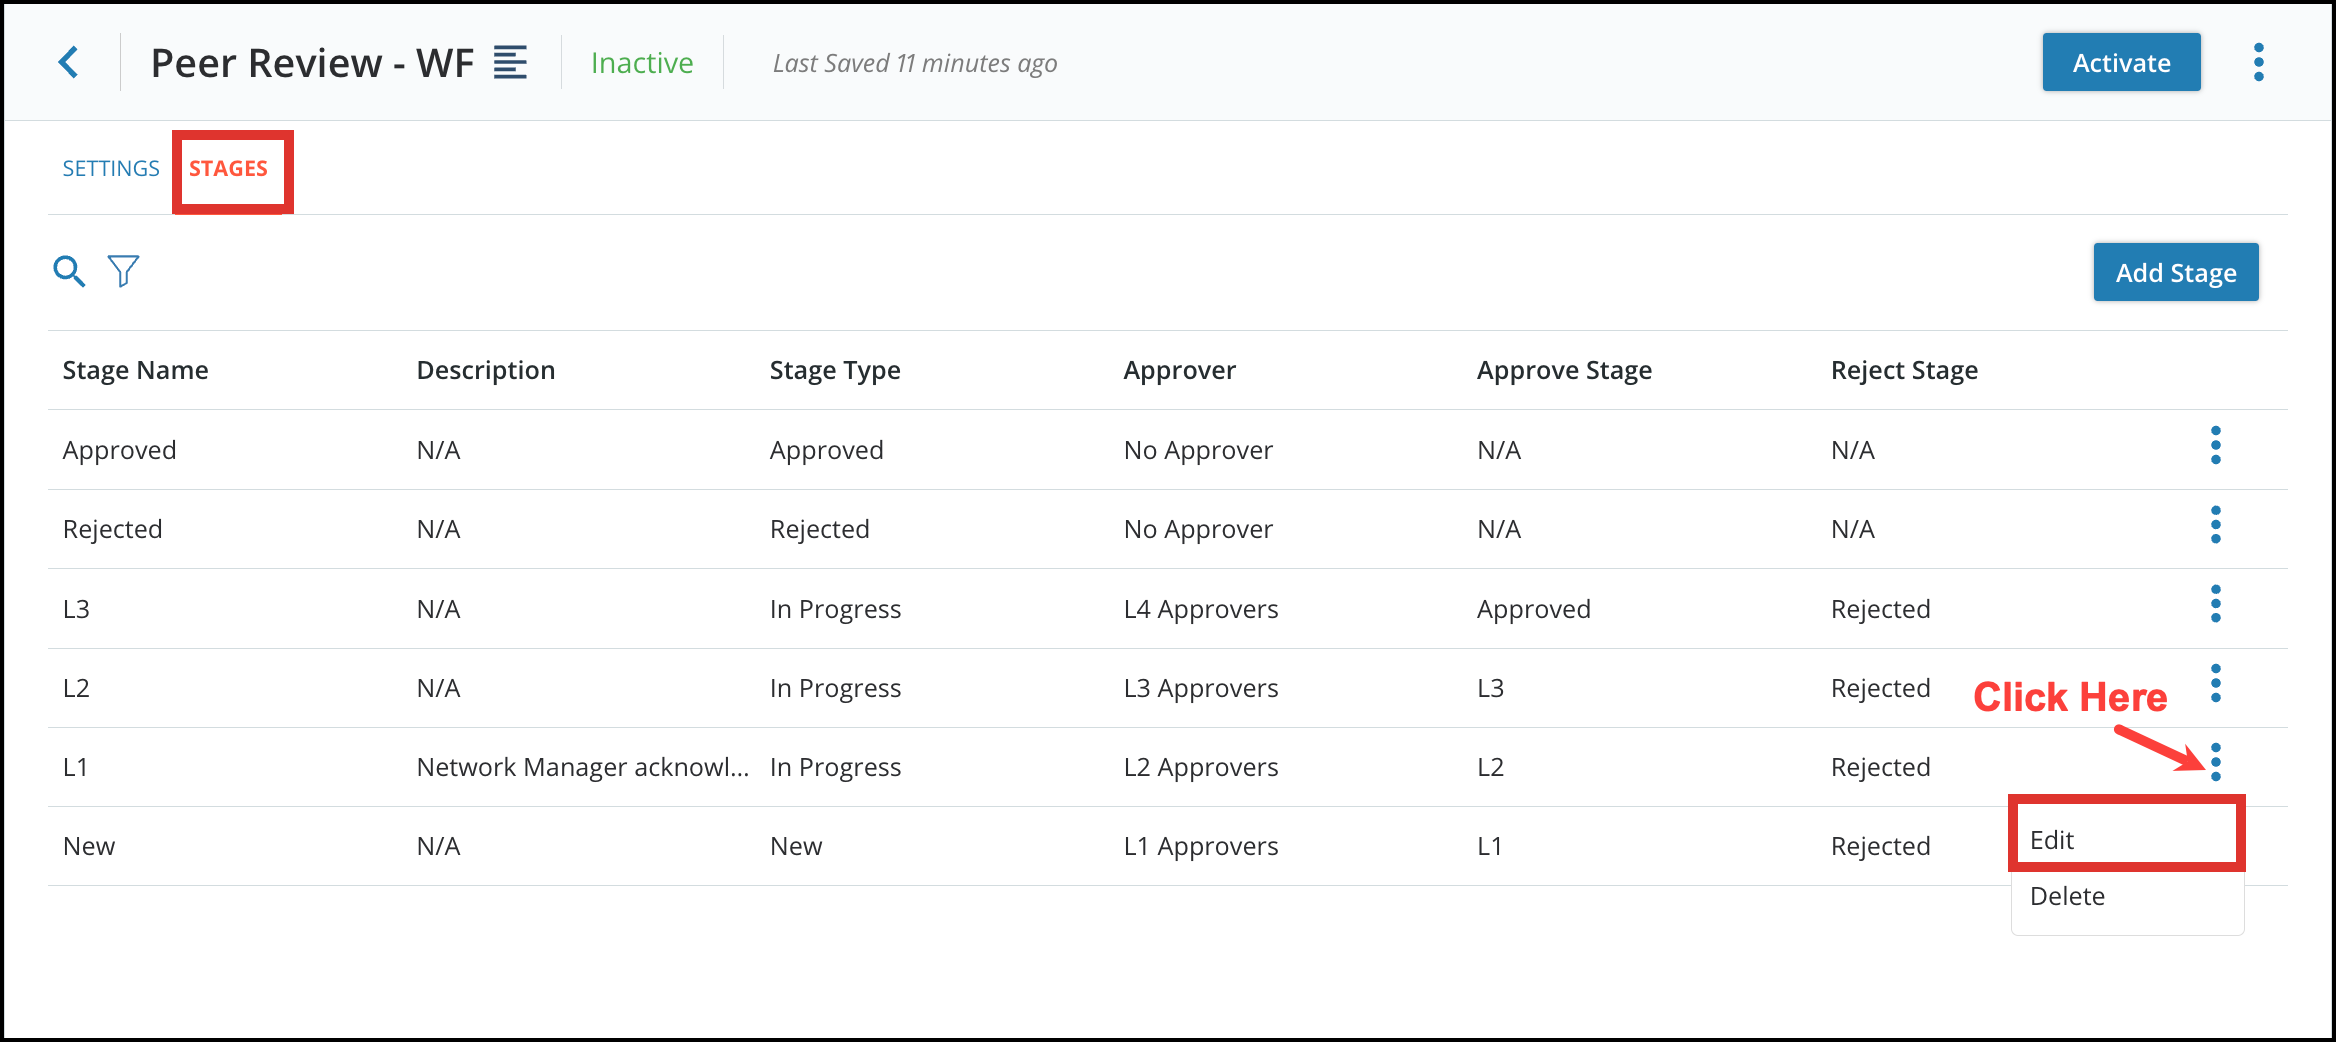Select the Rejected stage name cell

coord(112,529)
